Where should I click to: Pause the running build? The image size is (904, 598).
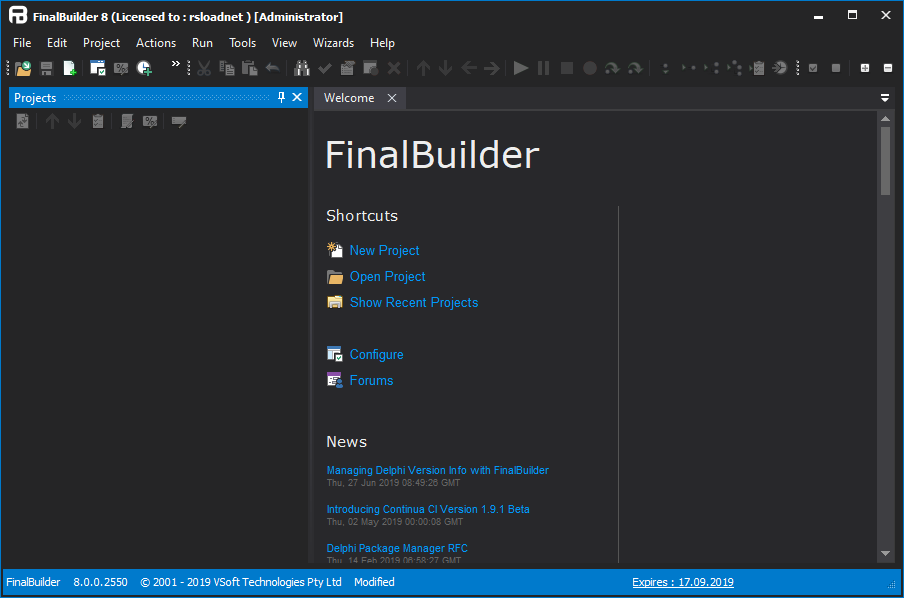point(543,68)
